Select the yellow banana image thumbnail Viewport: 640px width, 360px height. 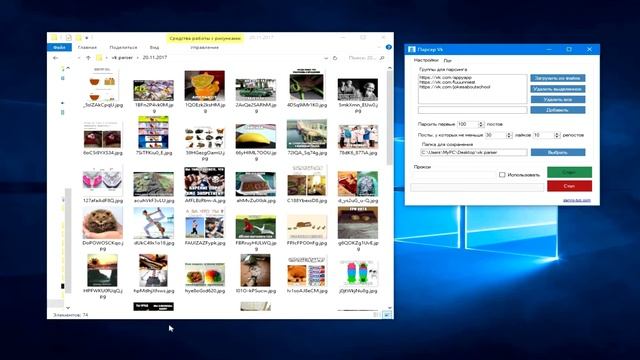pos(256,136)
